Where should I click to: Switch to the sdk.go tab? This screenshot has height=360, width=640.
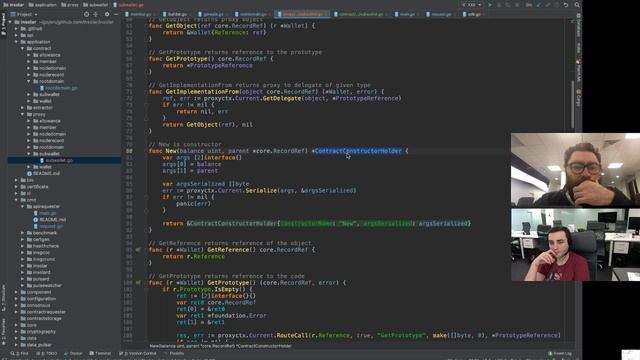coord(472,14)
